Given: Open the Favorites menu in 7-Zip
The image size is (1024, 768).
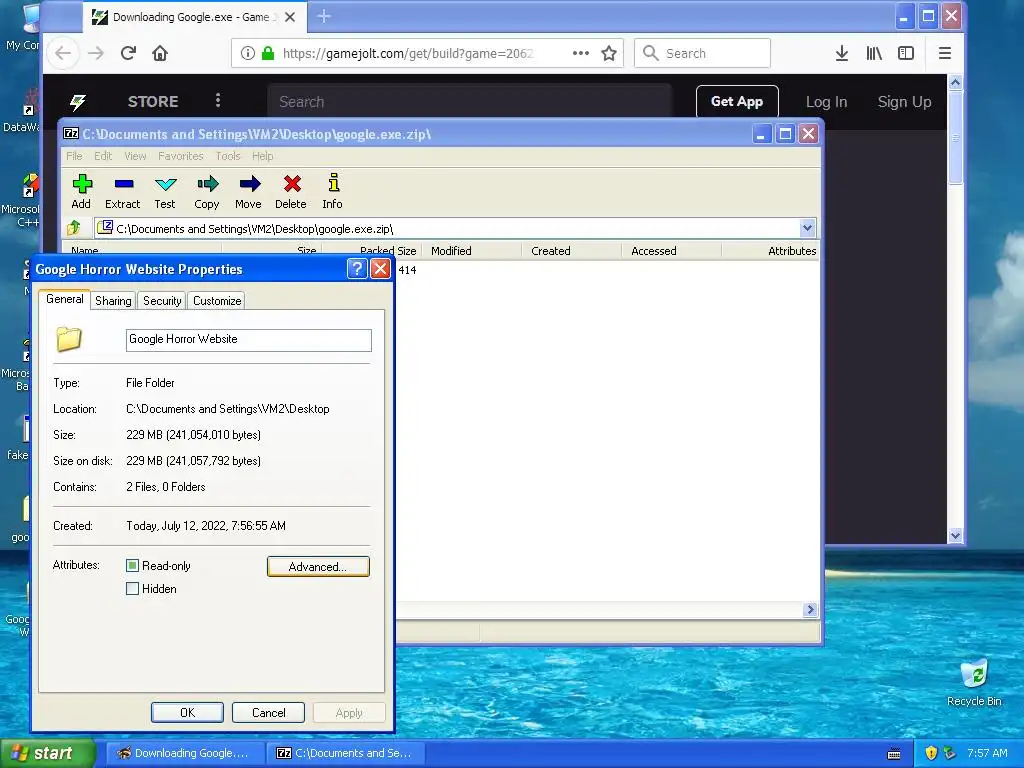Looking at the screenshot, I should coord(181,156).
